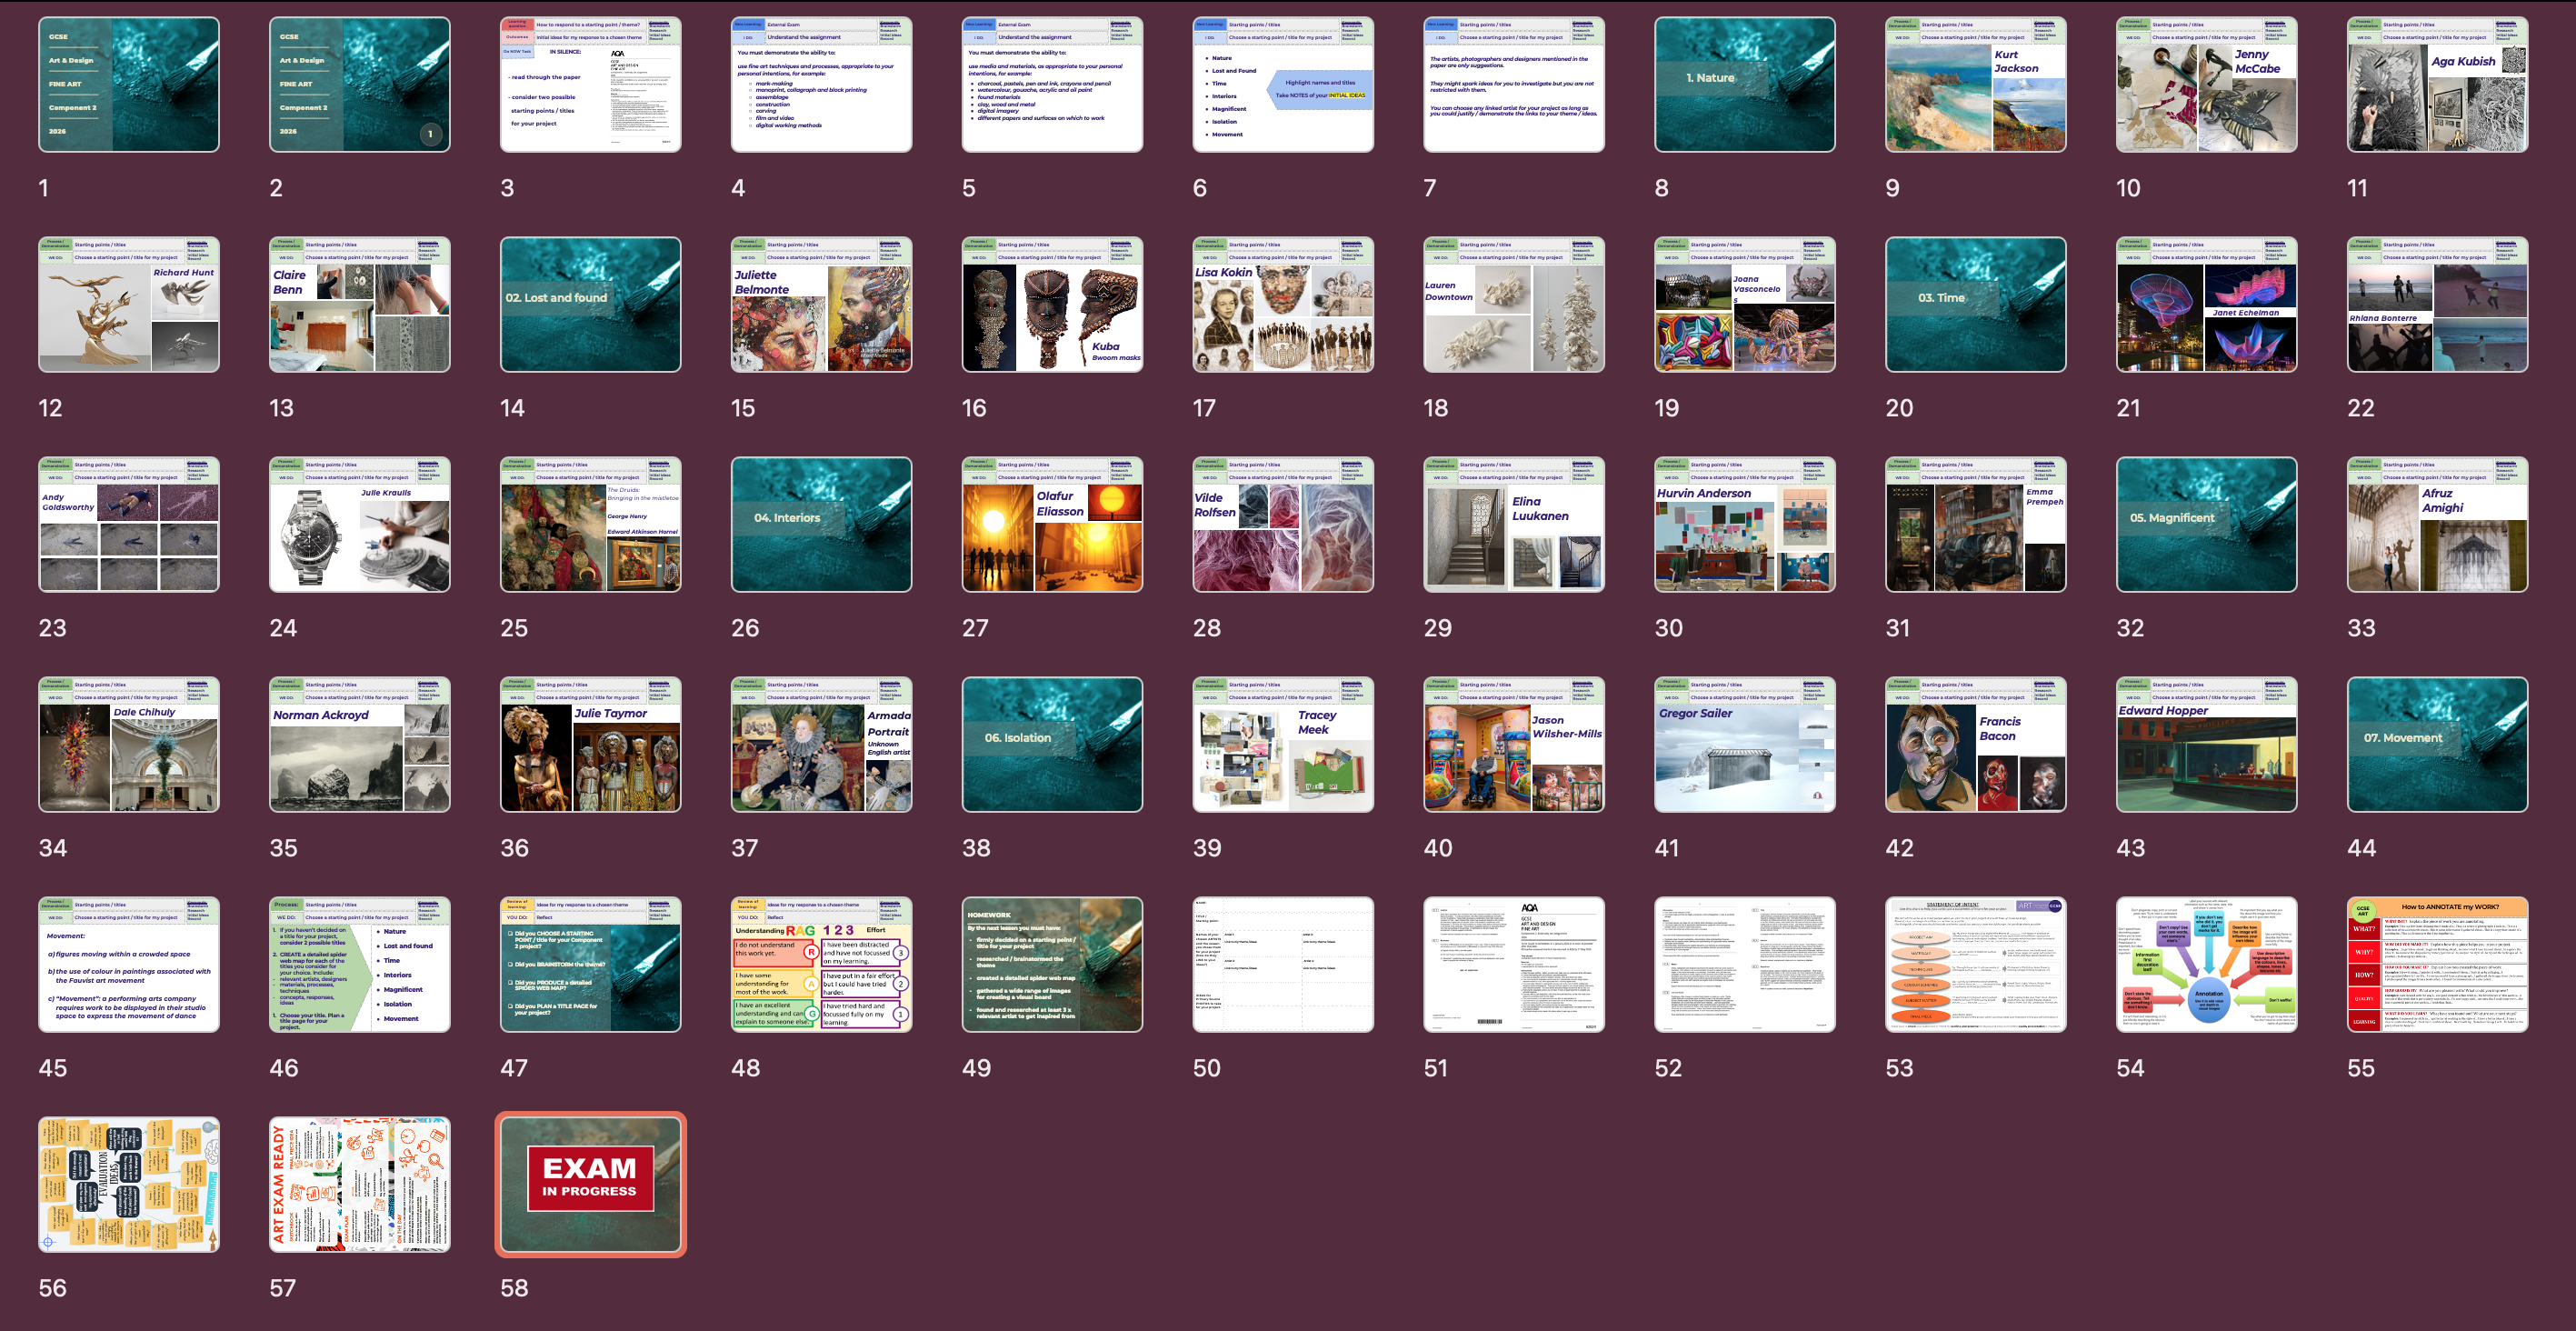Select slide 54 Annotation arrows diagram
Screen dimensions: 2576x1331
[x=2207, y=965]
